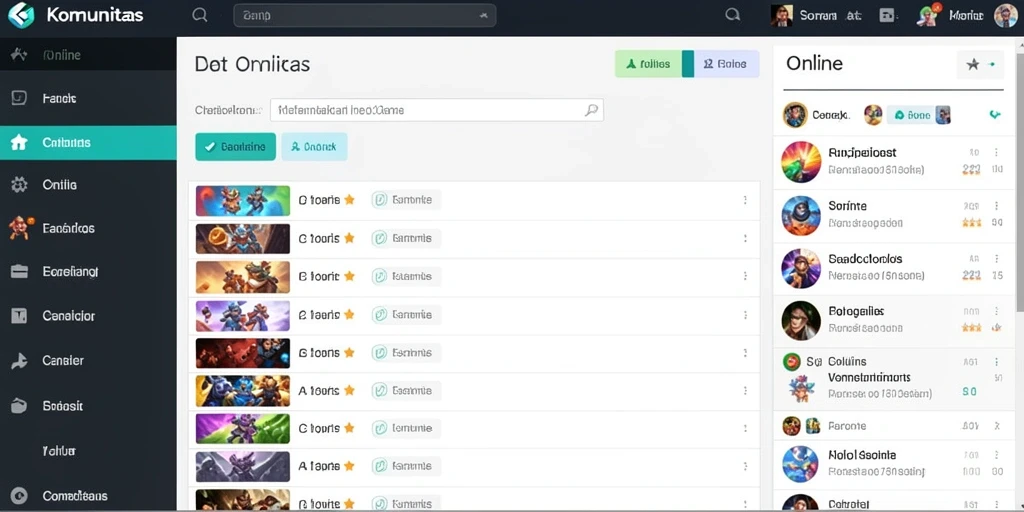Open options menu for Sorinte
The height and width of the screenshot is (512, 1024).
coord(997,206)
